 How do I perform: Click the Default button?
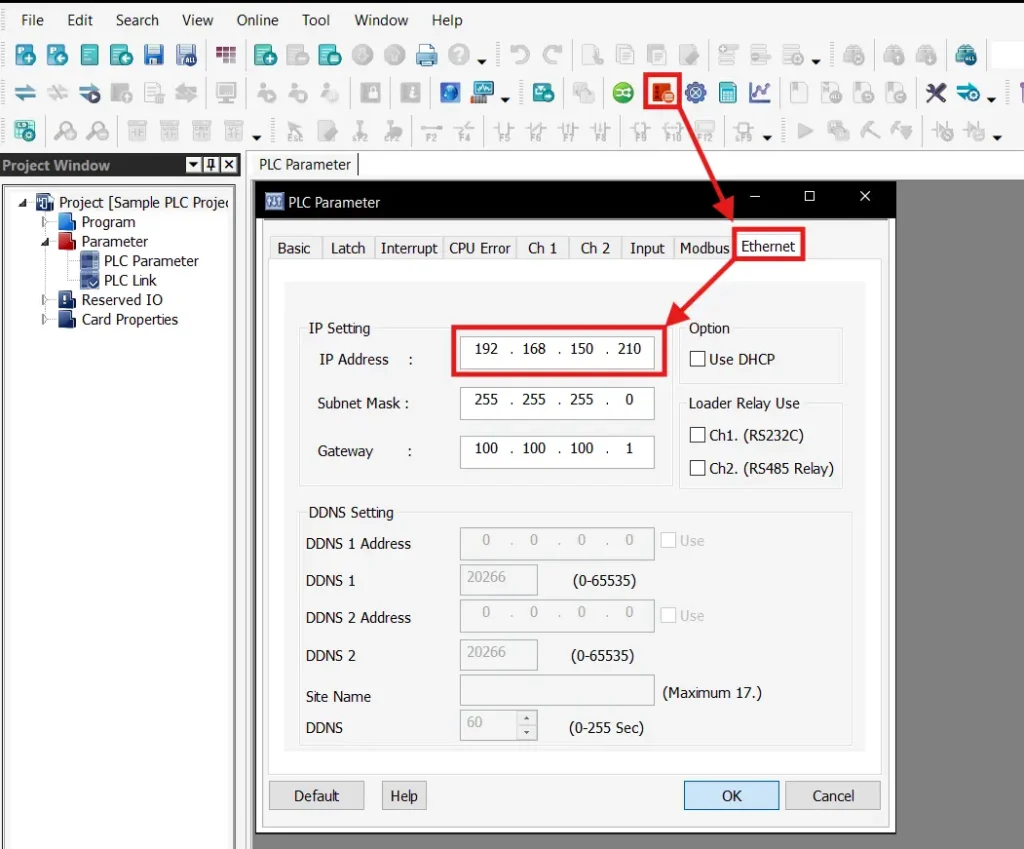[316, 795]
